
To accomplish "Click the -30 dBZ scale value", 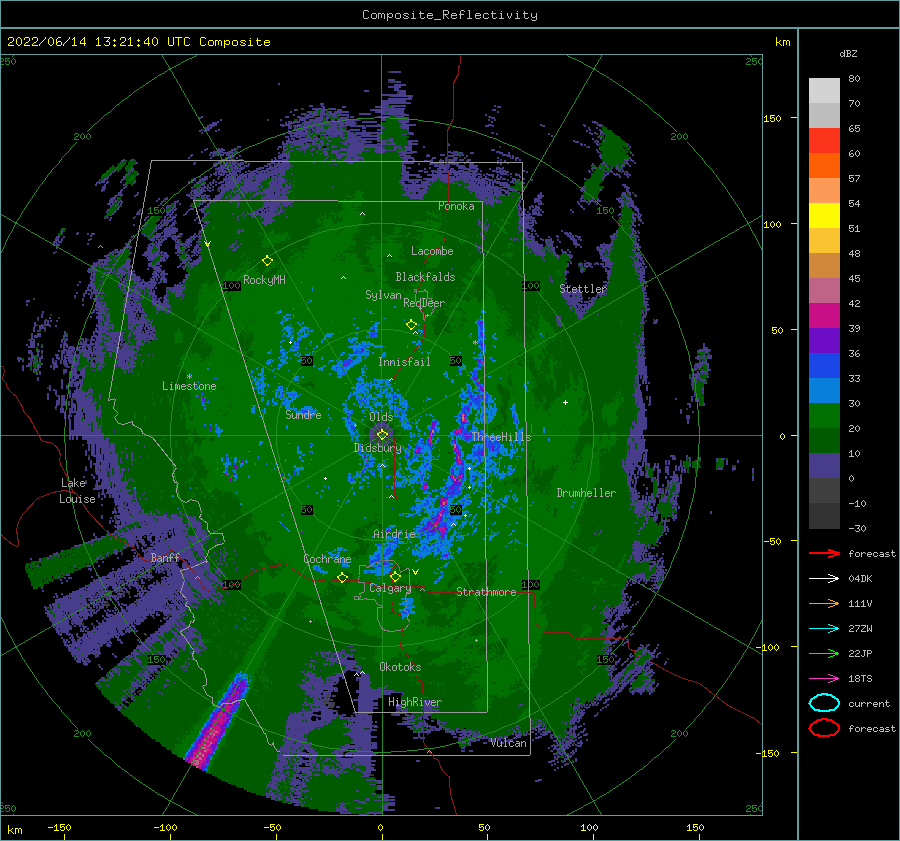I will click(x=858, y=528).
